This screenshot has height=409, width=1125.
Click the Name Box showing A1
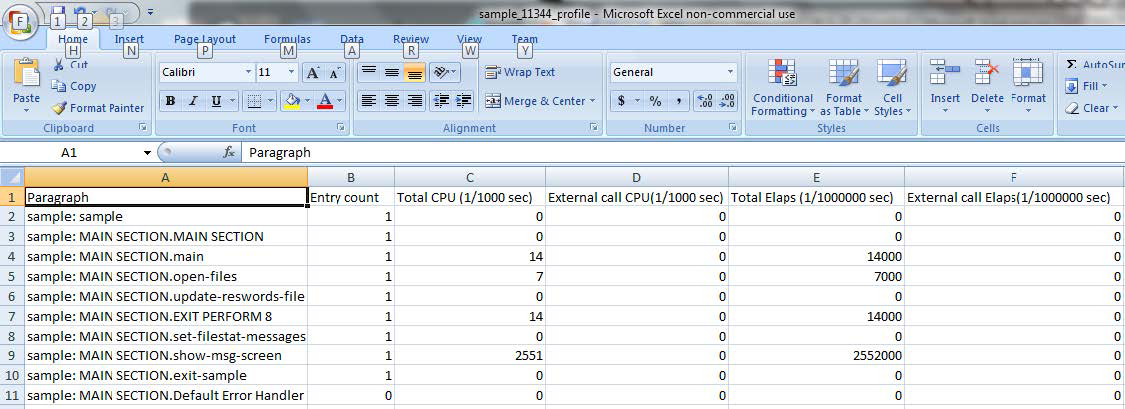coord(69,152)
